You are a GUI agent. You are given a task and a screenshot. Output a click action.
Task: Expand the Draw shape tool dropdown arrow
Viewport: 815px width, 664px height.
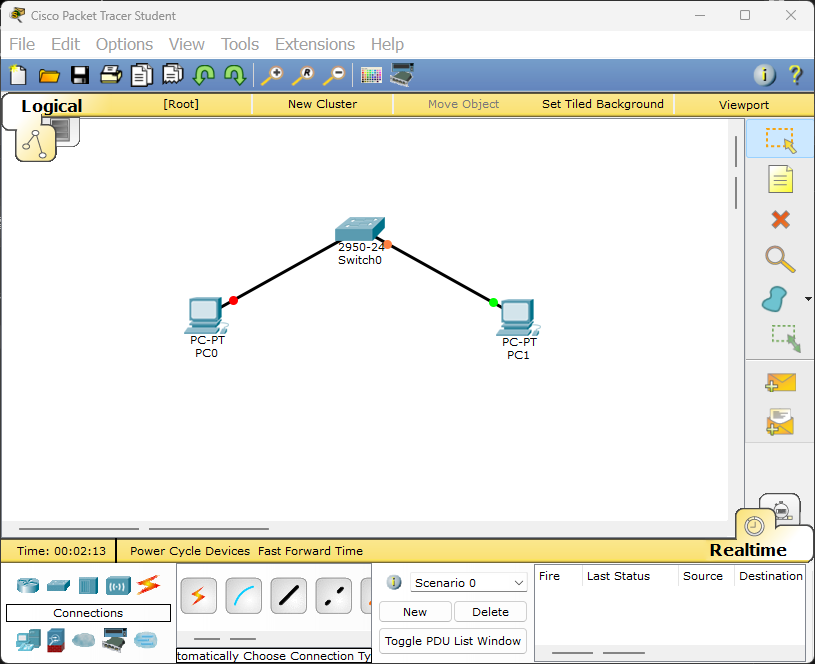808,299
